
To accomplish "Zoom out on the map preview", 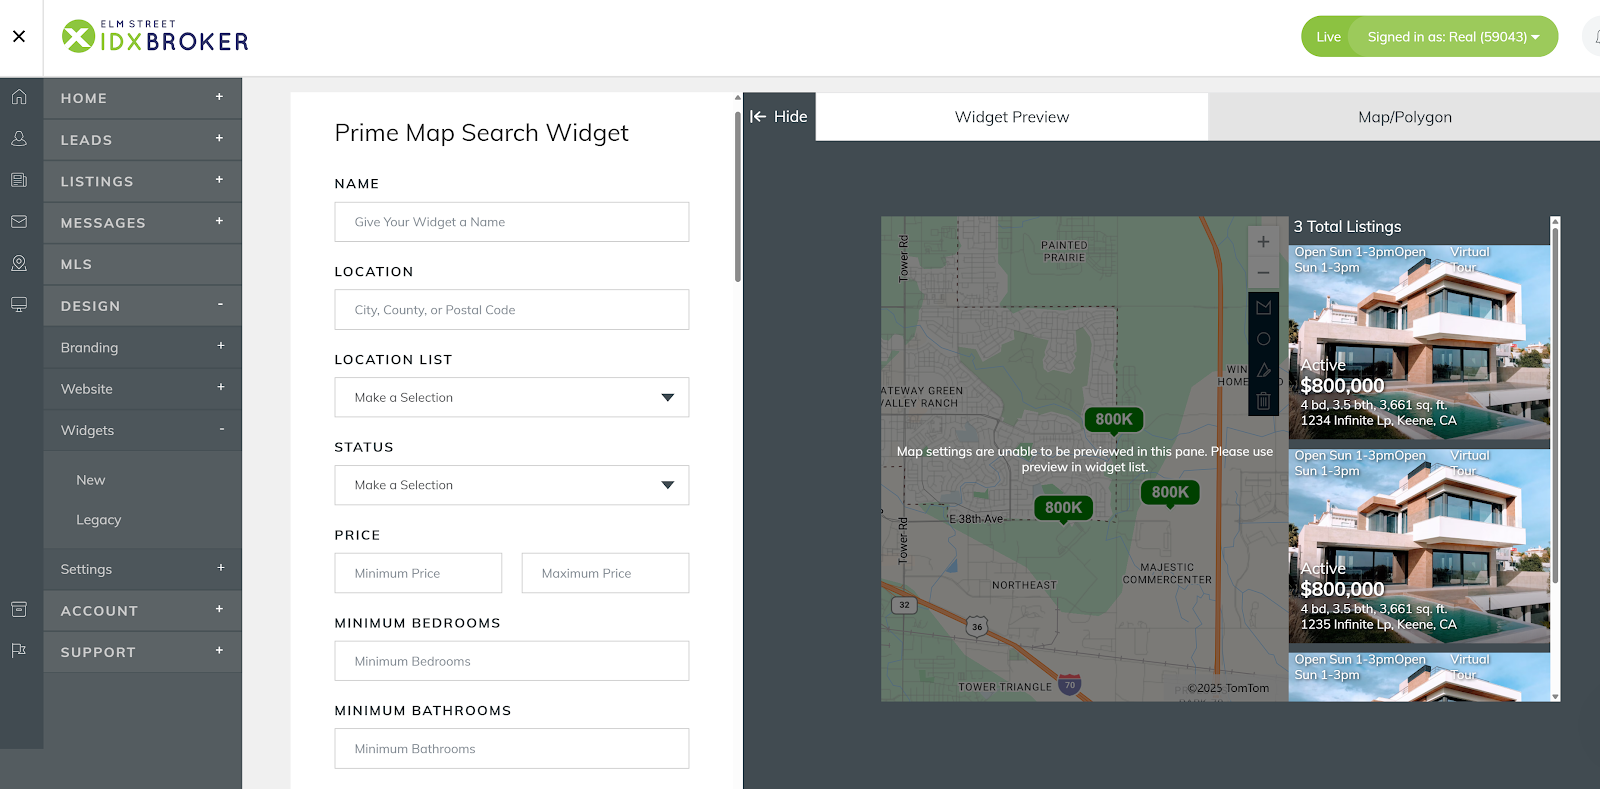I will pyautogui.click(x=1263, y=272).
